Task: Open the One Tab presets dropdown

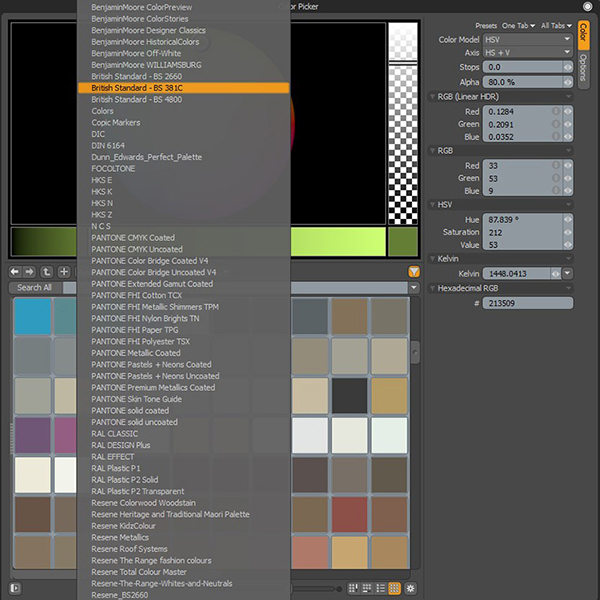Action: (518, 26)
